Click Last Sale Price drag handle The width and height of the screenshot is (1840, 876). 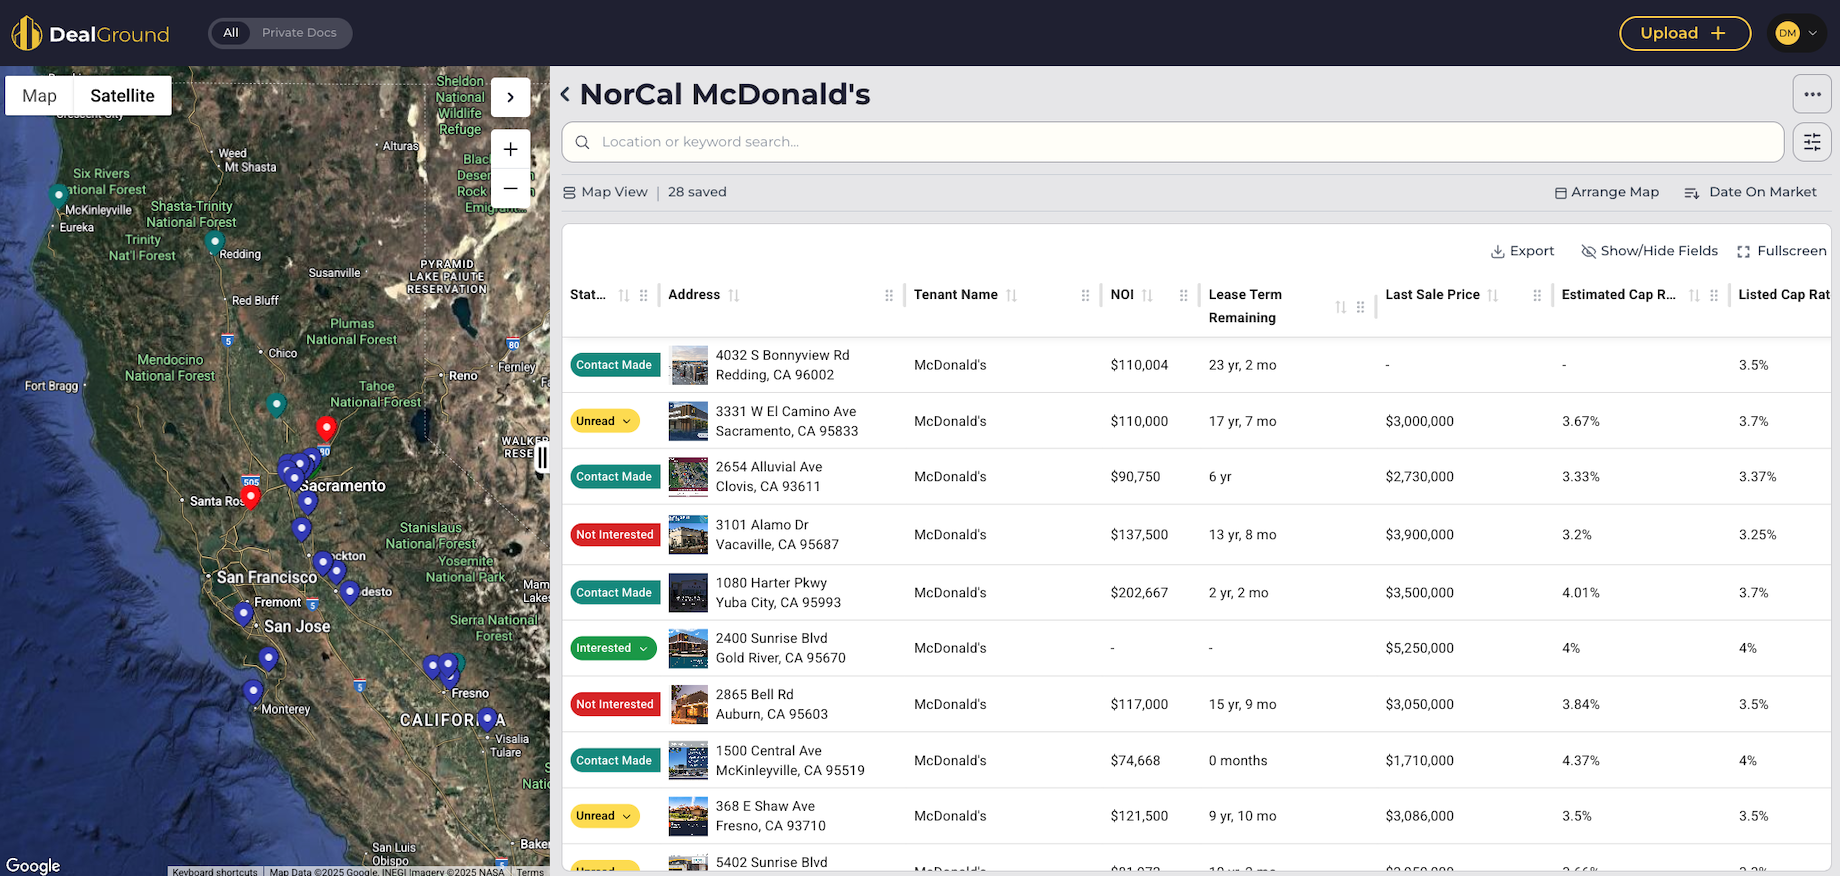1537,295
